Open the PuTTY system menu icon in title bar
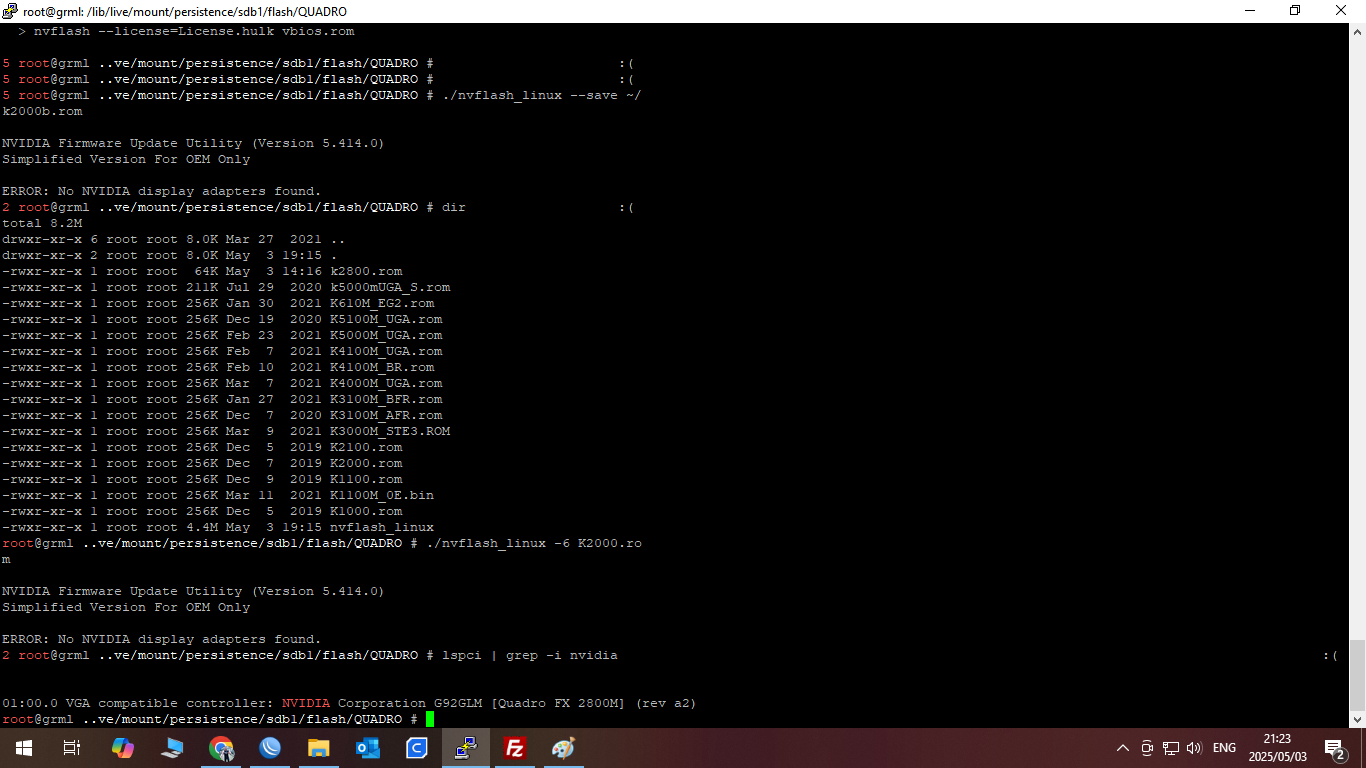1366x768 pixels. point(10,11)
